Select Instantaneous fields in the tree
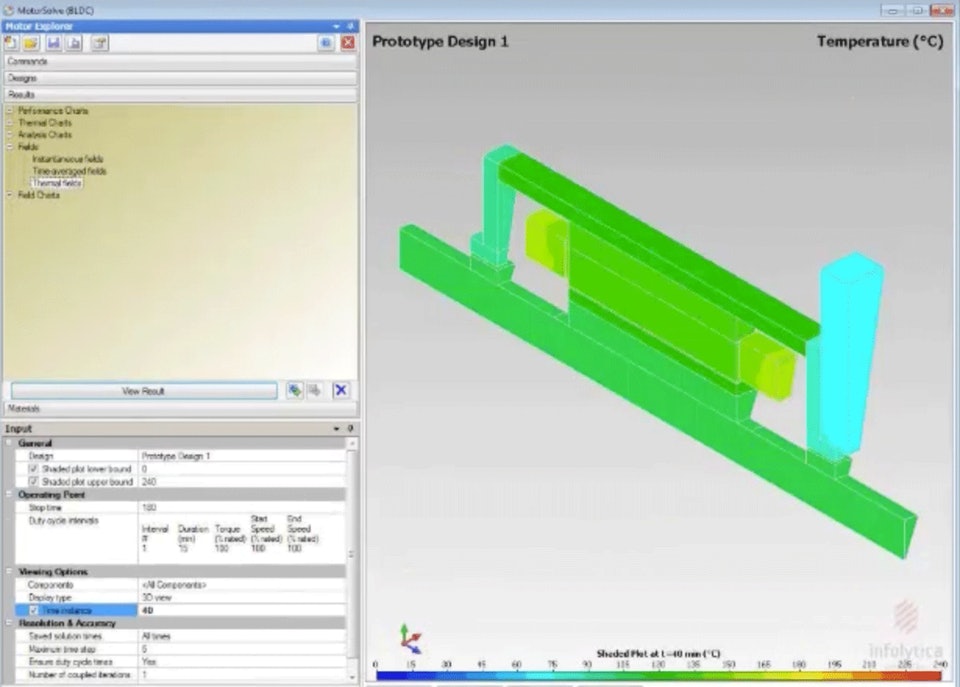Image resolution: width=960 pixels, height=687 pixels. (x=68, y=159)
